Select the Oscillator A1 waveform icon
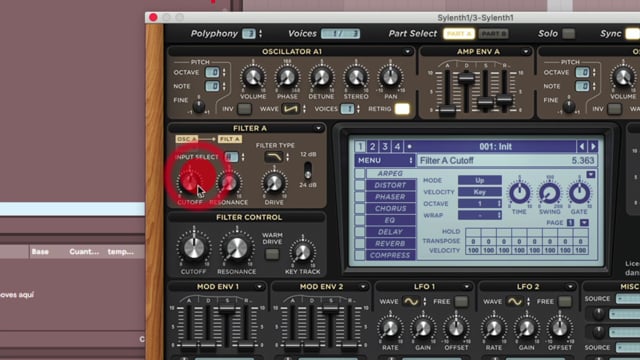The image size is (640, 360). click(x=291, y=109)
